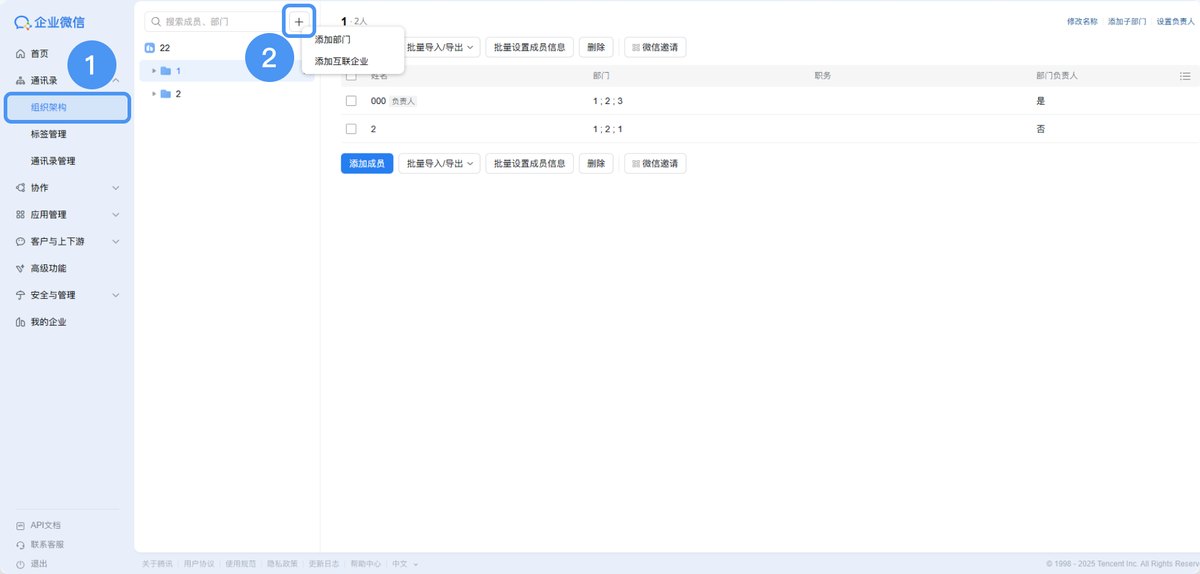This screenshot has width=1200, height=574.
Task: Collapse the 通讯录 section chevron
Action: click(x=116, y=81)
